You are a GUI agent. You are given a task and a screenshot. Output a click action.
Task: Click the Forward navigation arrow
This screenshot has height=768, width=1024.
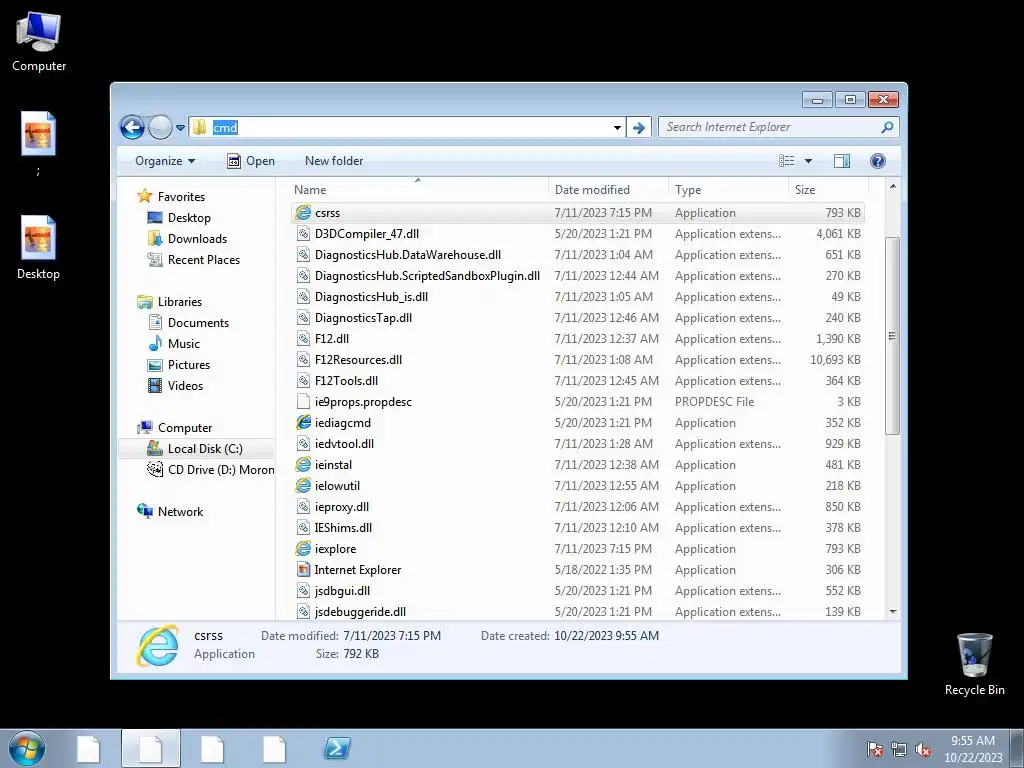click(x=160, y=127)
